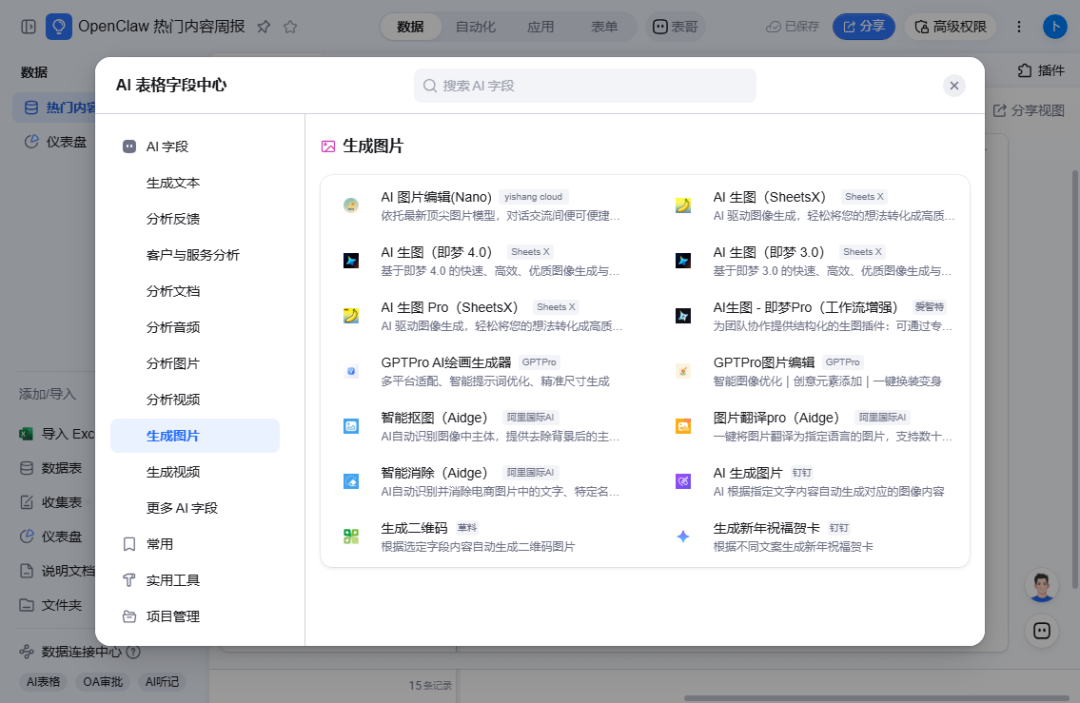1080x703 pixels.
Task: Click the 智能抠图（Aidge）icon
Action: 351,426
